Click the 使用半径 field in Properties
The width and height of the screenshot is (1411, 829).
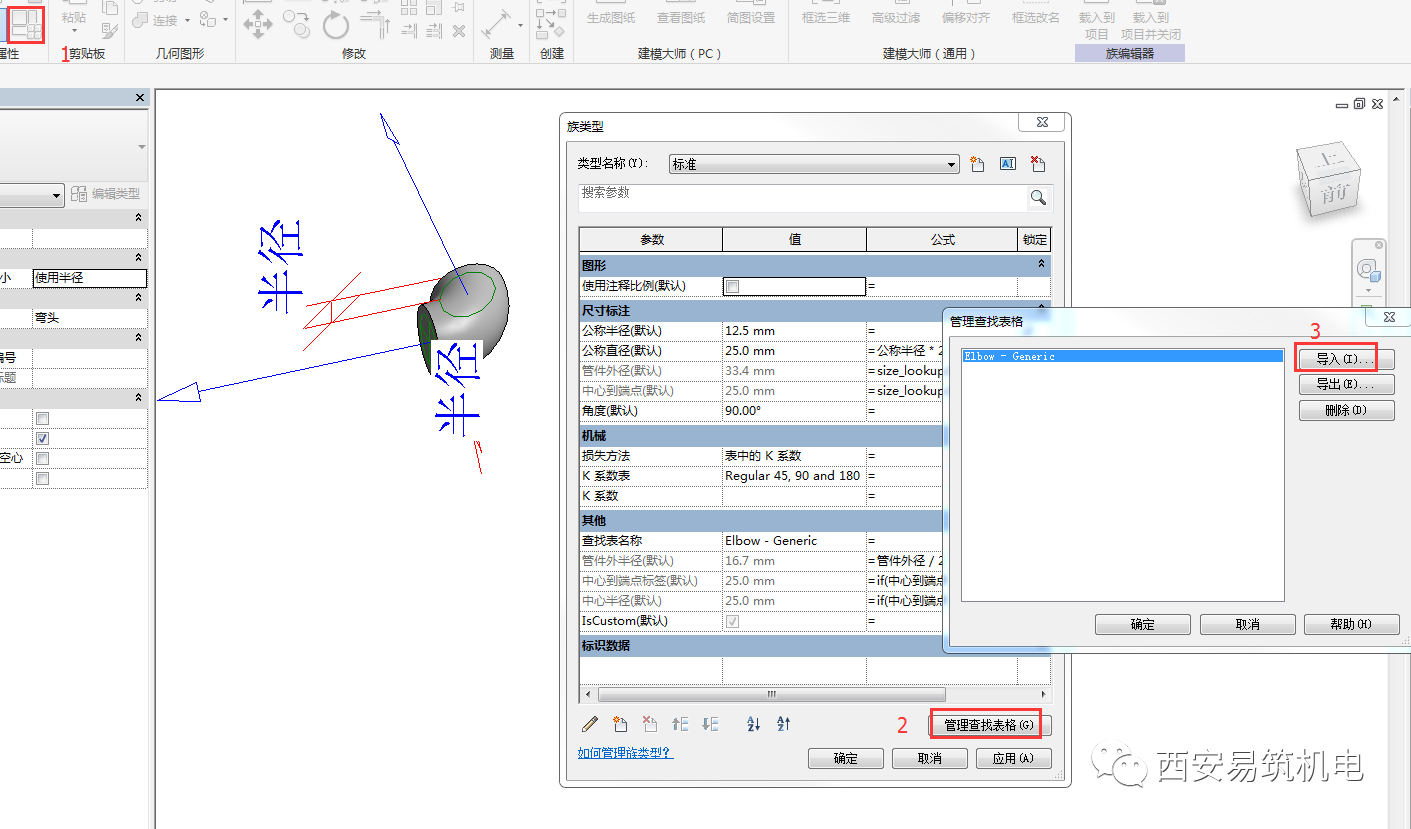point(90,279)
